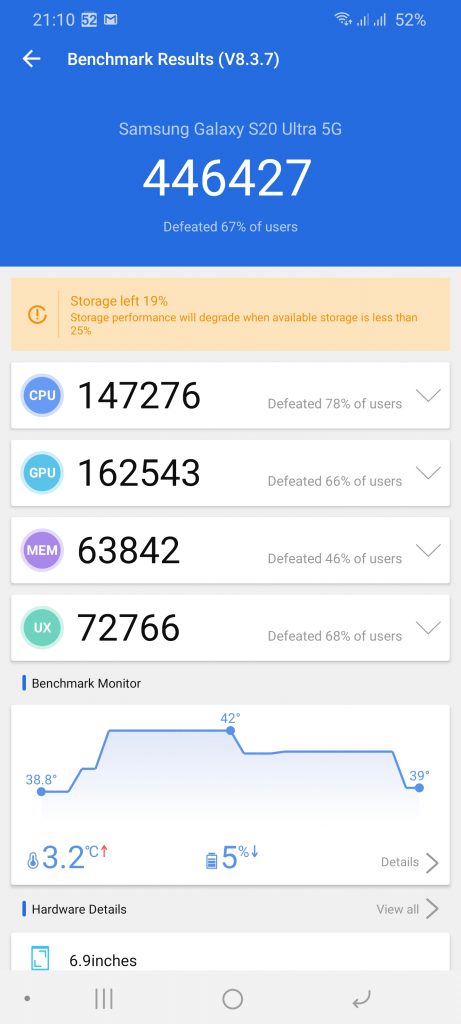Tap the Storage left 19% warning banner
This screenshot has width=461, height=1024.
(230, 315)
